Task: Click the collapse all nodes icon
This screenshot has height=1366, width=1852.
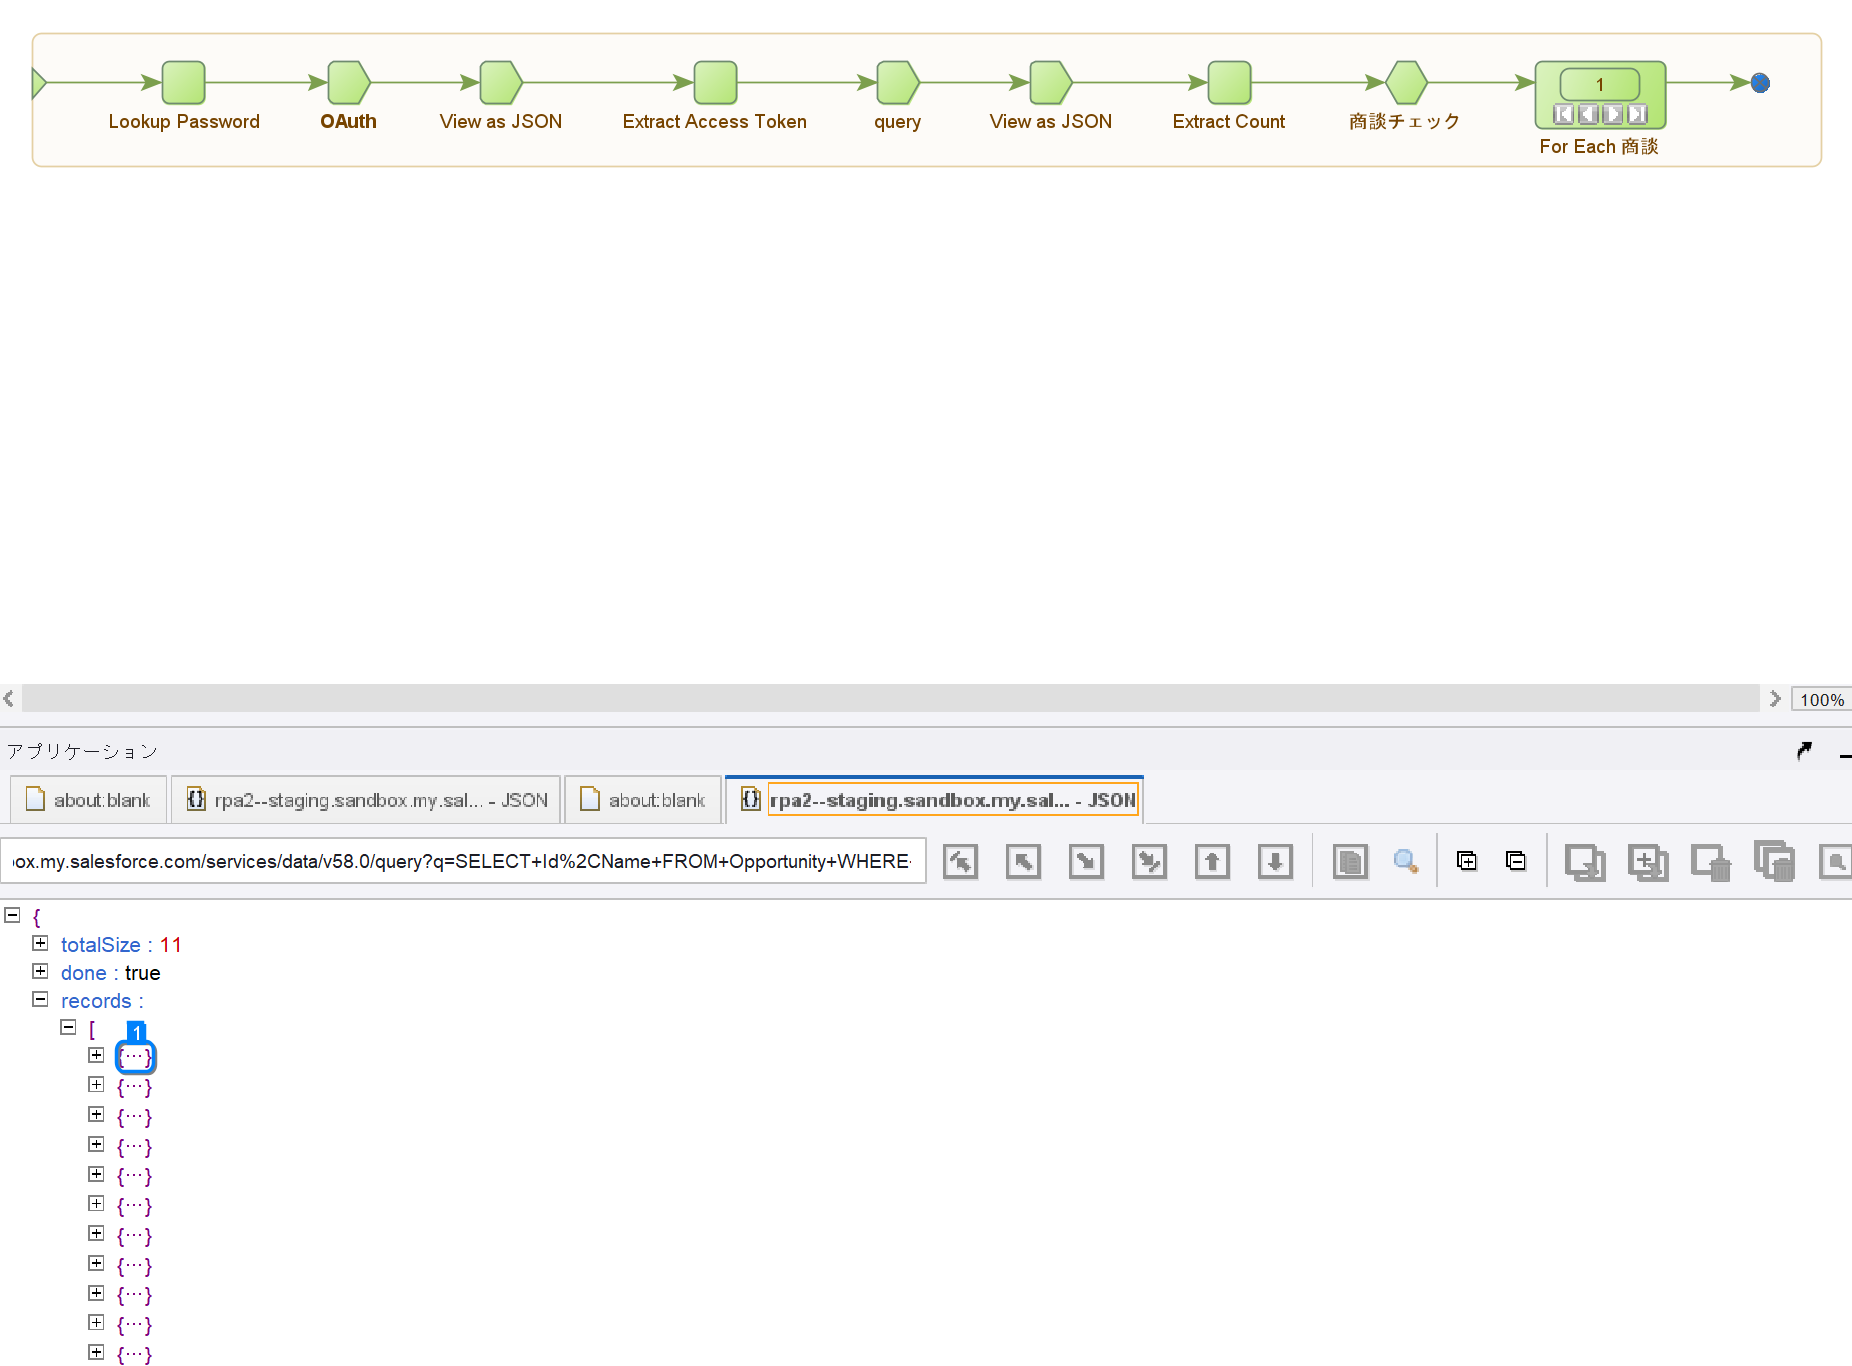Action: (x=1516, y=861)
